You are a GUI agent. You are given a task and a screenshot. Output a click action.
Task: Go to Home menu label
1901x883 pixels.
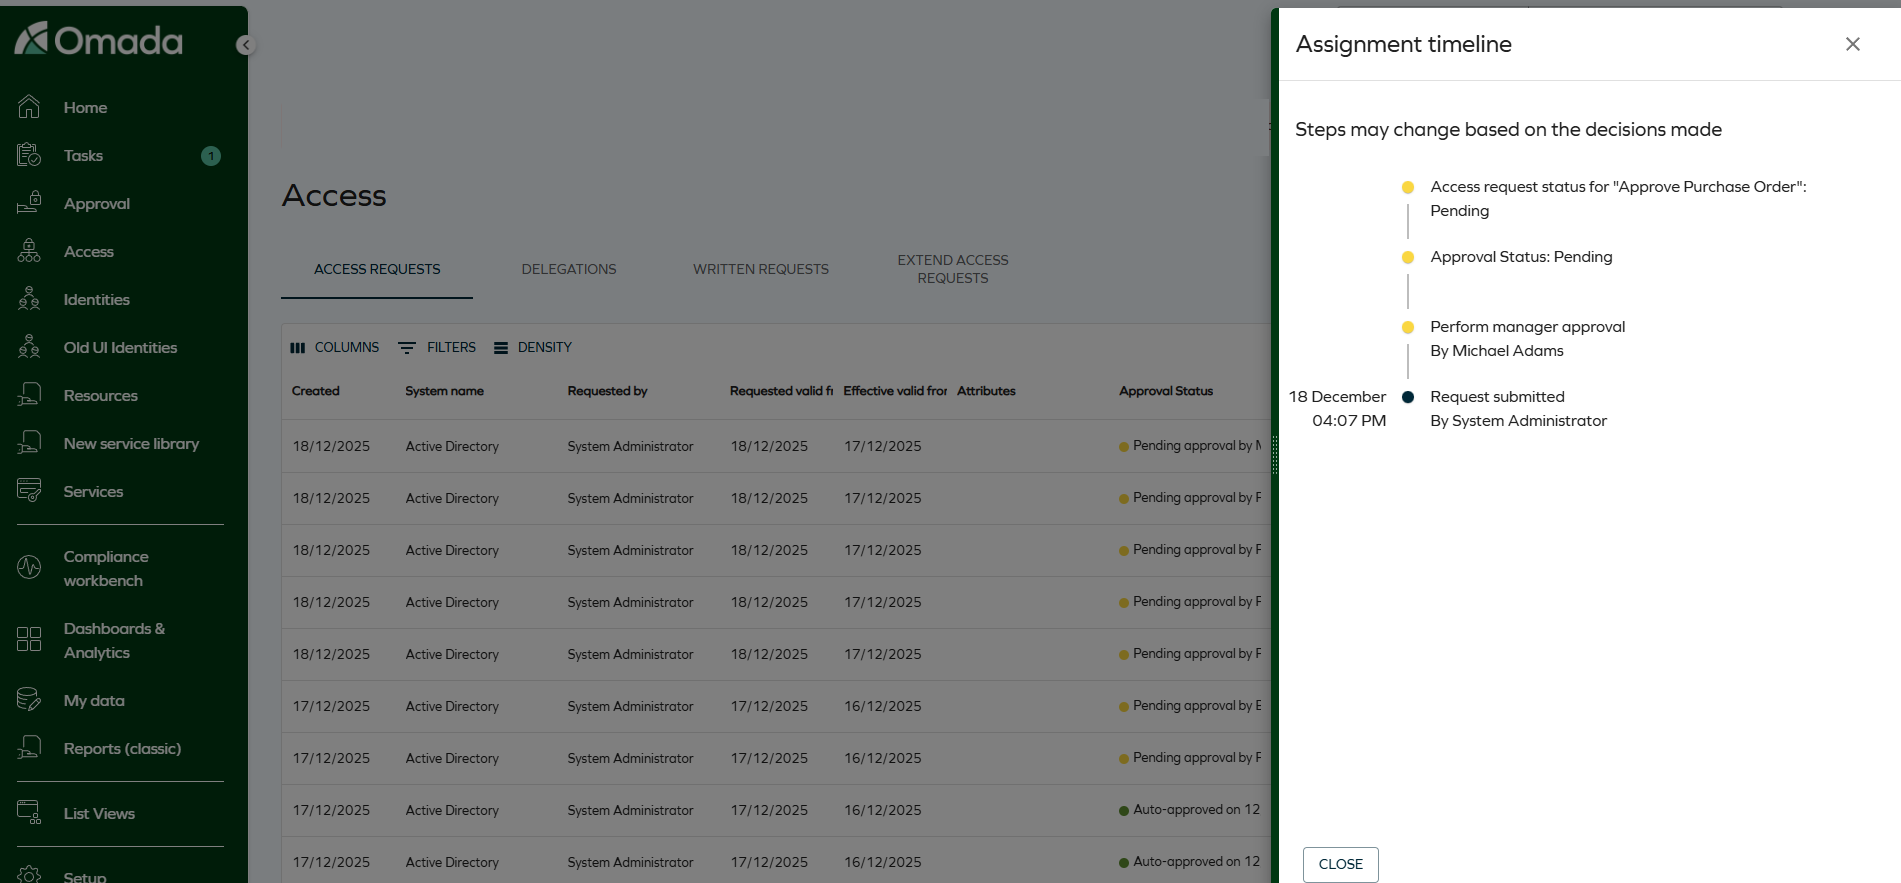pos(85,107)
